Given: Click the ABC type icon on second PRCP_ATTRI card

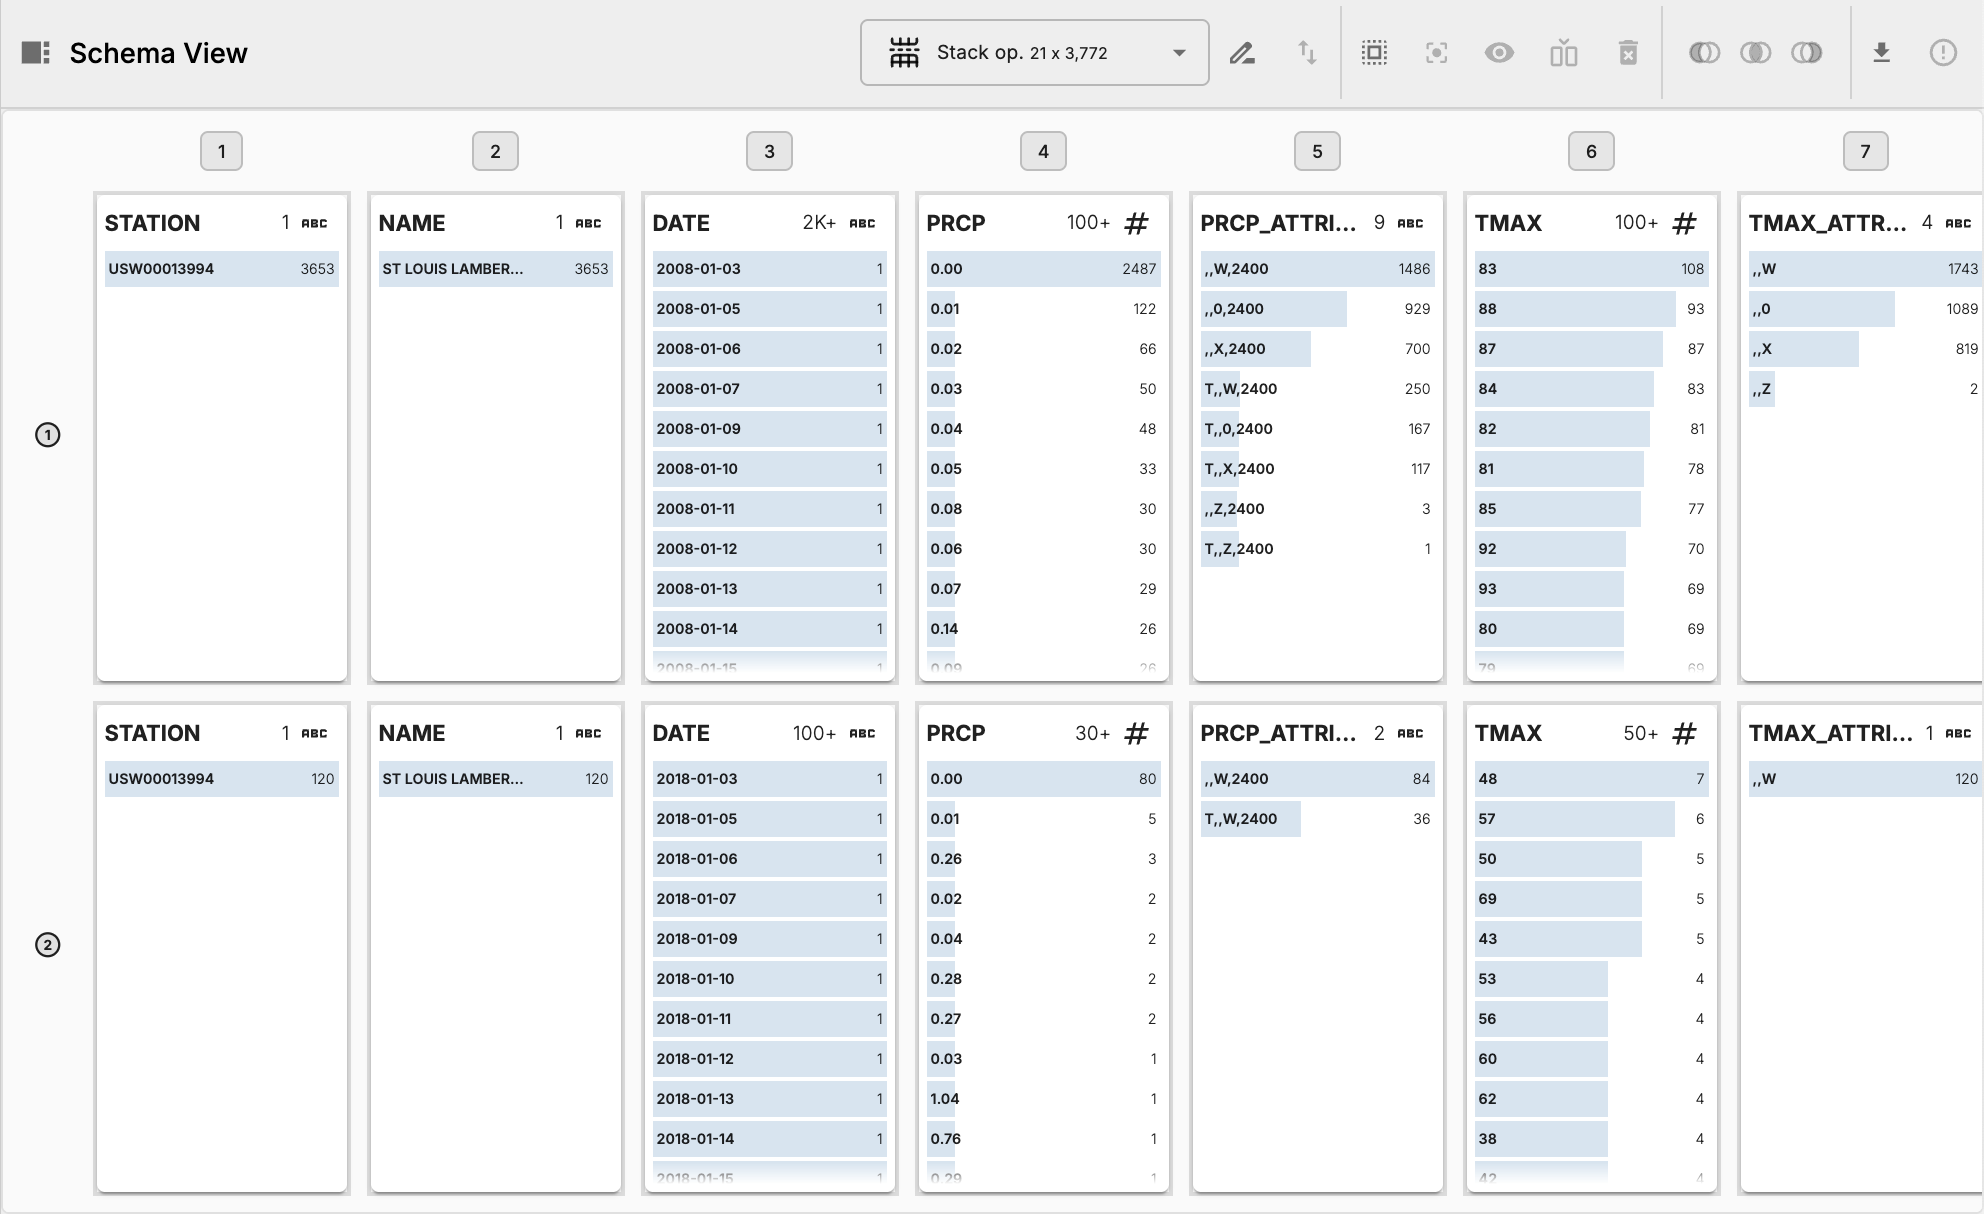Looking at the screenshot, I should (1410, 733).
